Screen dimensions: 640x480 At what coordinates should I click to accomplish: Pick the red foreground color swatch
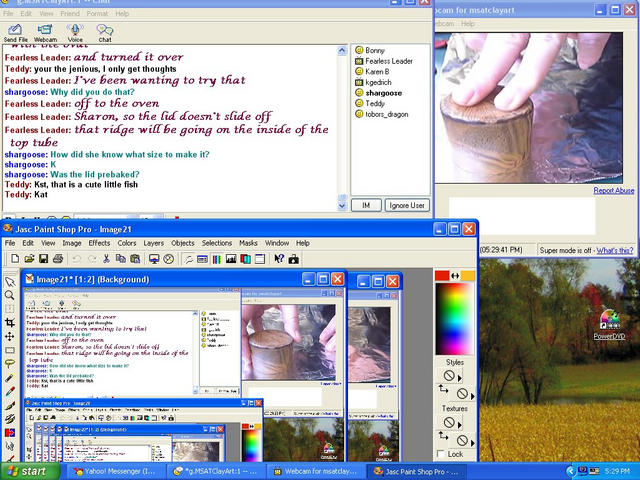pyautogui.click(x=442, y=276)
